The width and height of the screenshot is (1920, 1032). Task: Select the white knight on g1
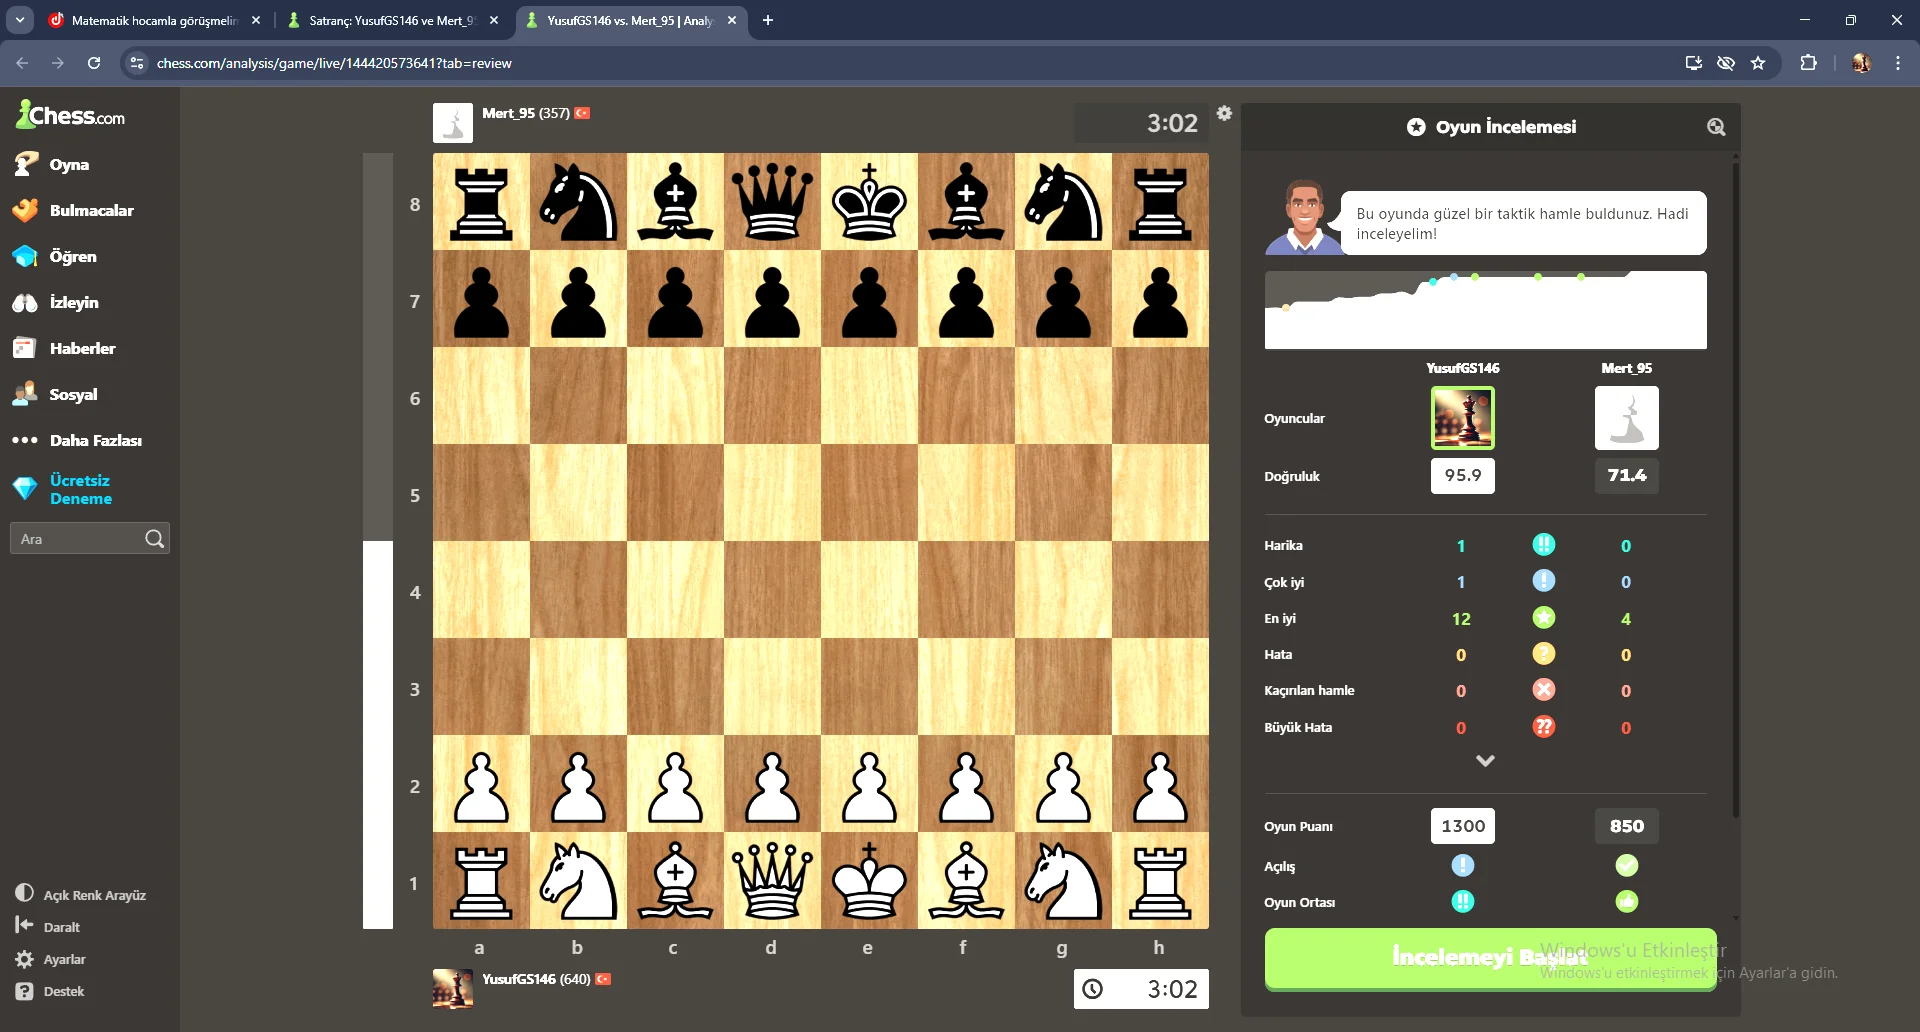[x=1063, y=881]
